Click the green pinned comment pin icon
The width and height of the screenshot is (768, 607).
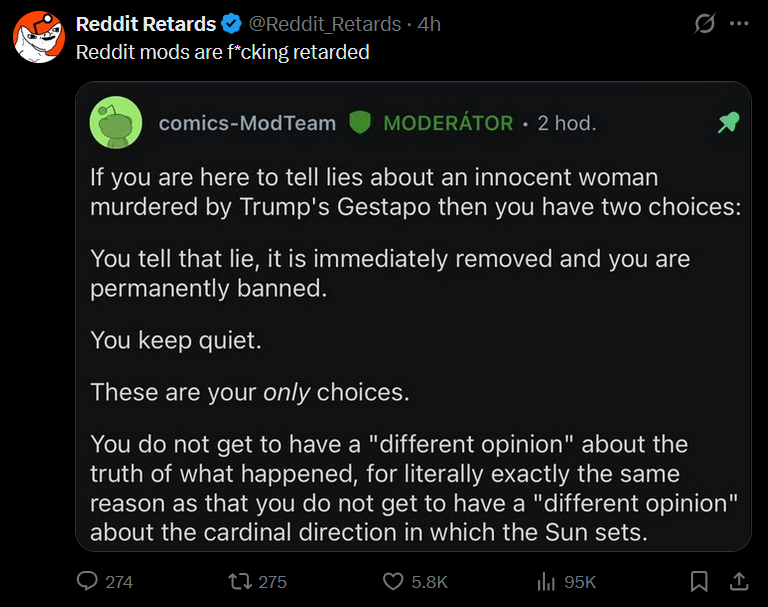[x=728, y=122]
